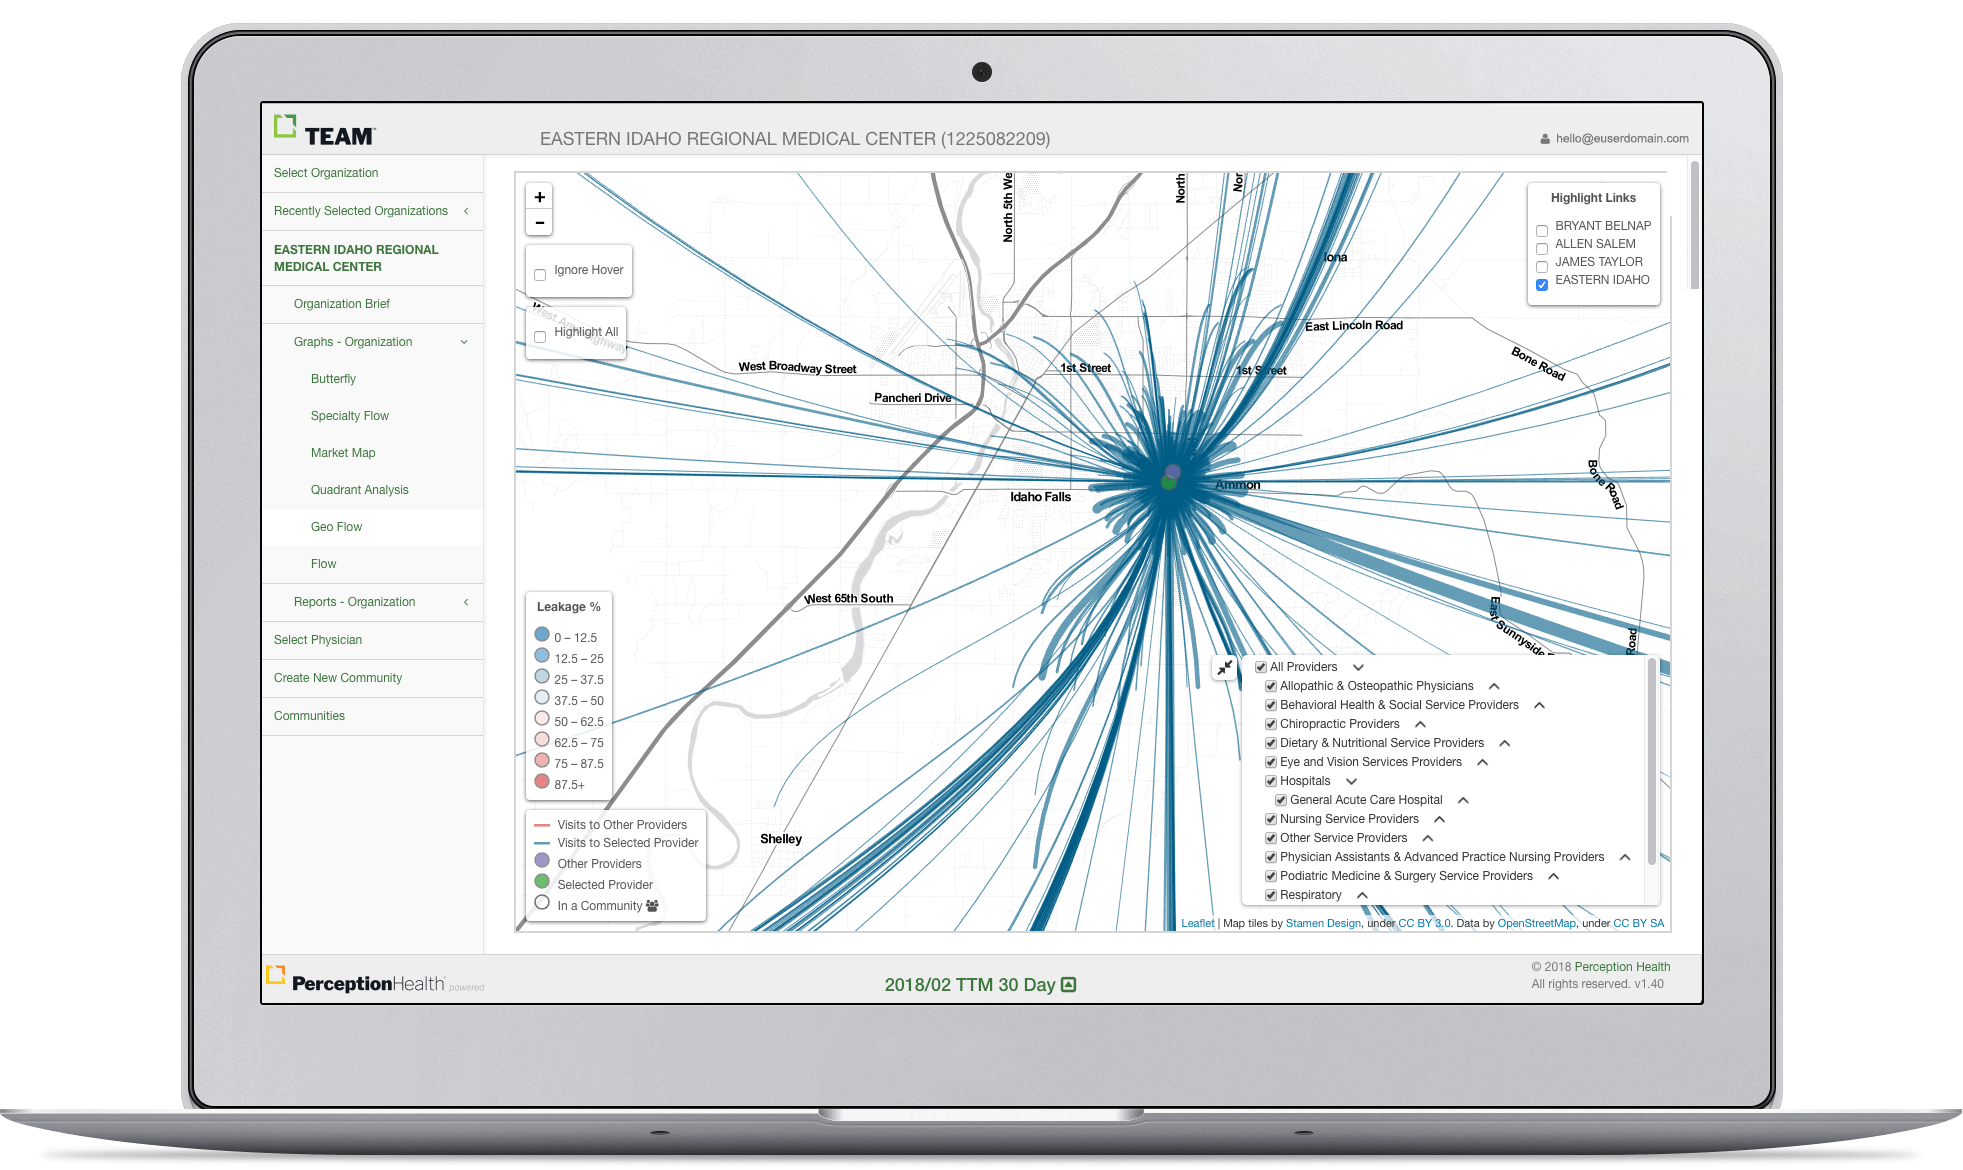The image size is (1963, 1170).
Task: Collapse the Hospitals group
Action: coord(1352,781)
